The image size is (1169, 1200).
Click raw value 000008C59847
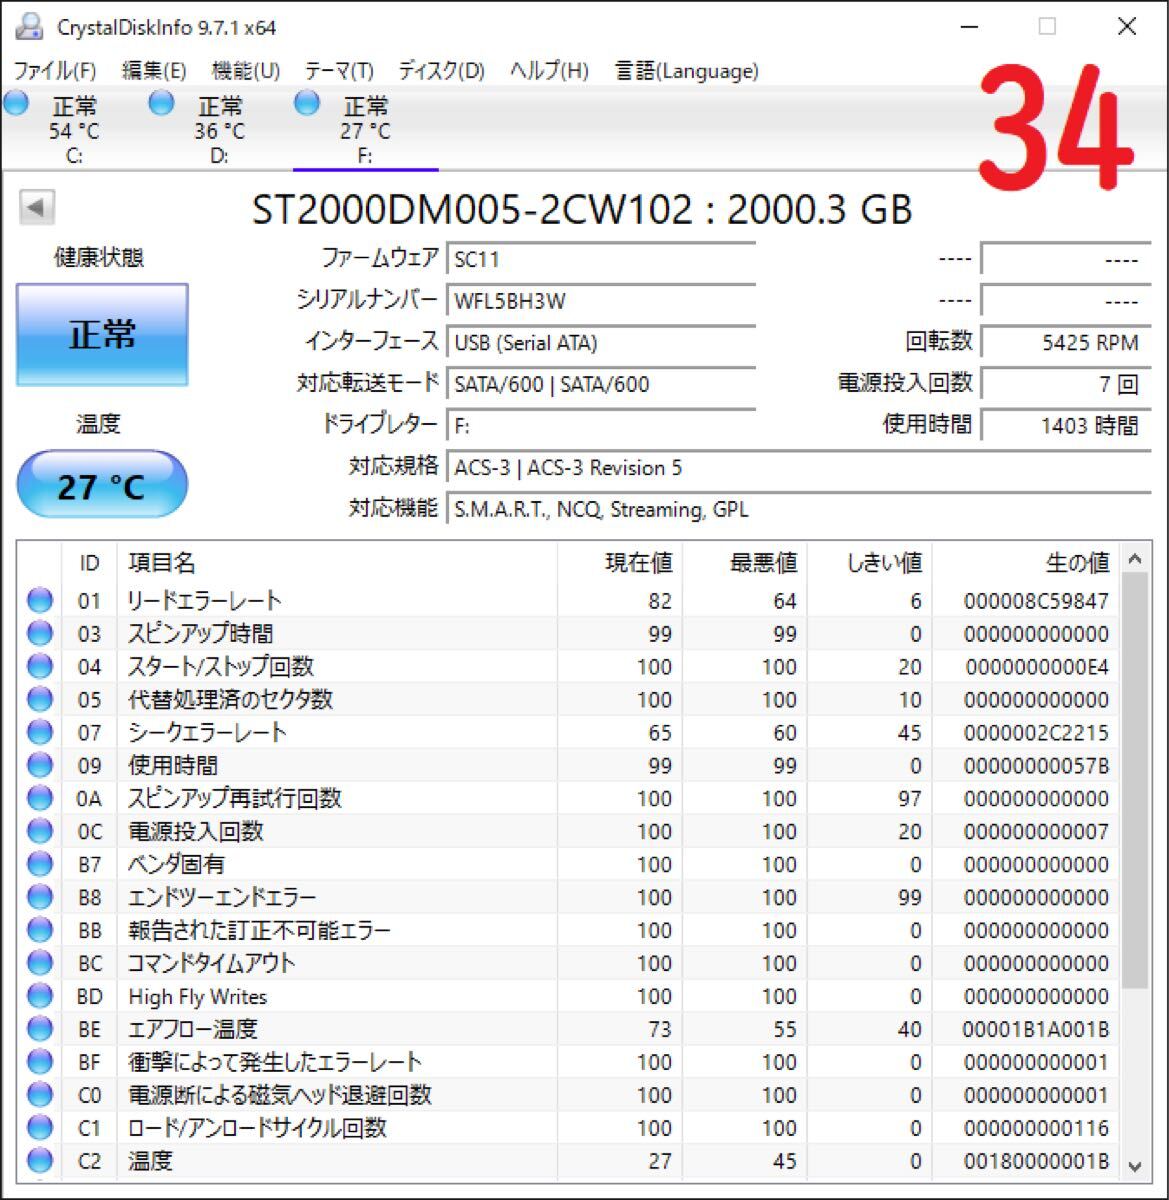click(1036, 601)
